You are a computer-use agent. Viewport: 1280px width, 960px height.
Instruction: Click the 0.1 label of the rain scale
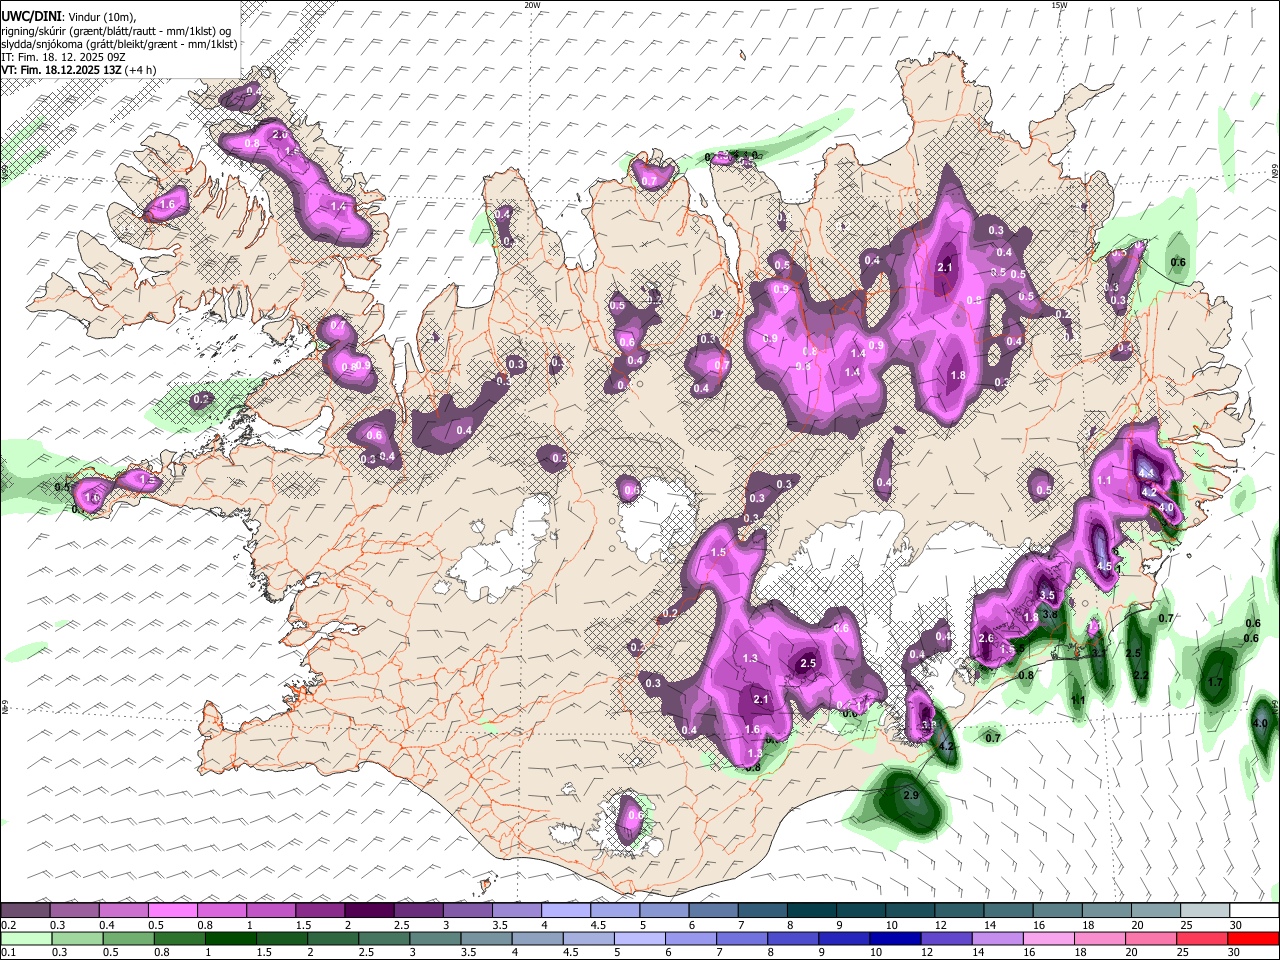tap(8, 953)
